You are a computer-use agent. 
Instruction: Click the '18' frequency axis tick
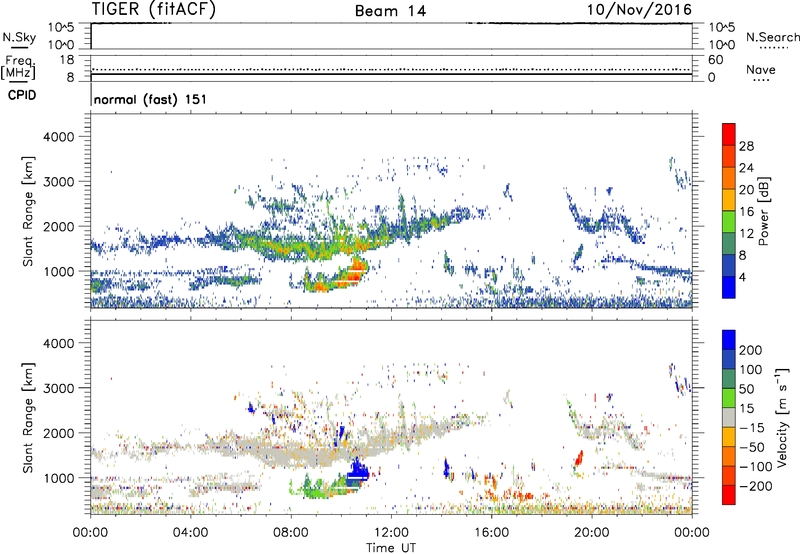pos(67,60)
